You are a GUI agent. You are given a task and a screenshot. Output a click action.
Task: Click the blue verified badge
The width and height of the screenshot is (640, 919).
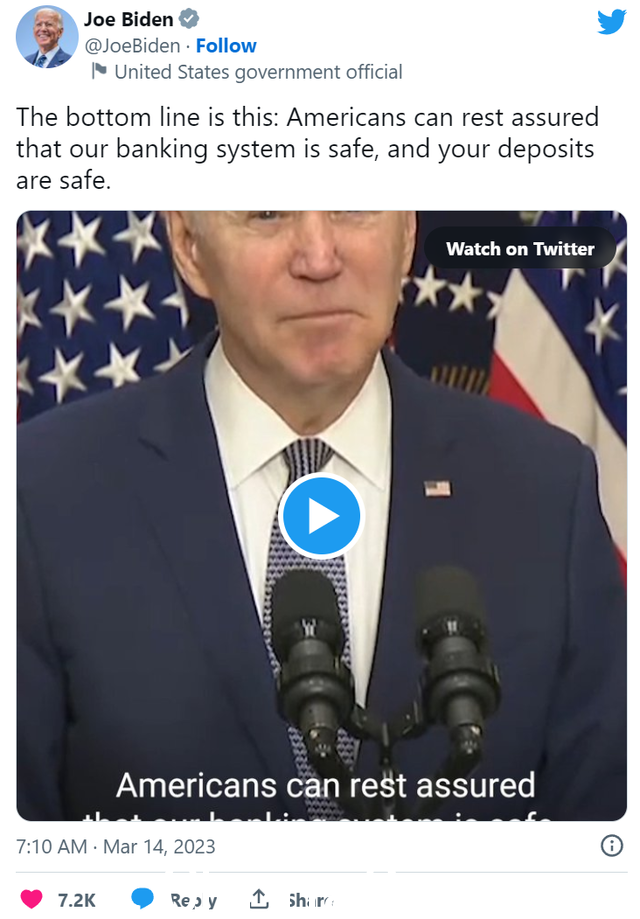(x=188, y=19)
